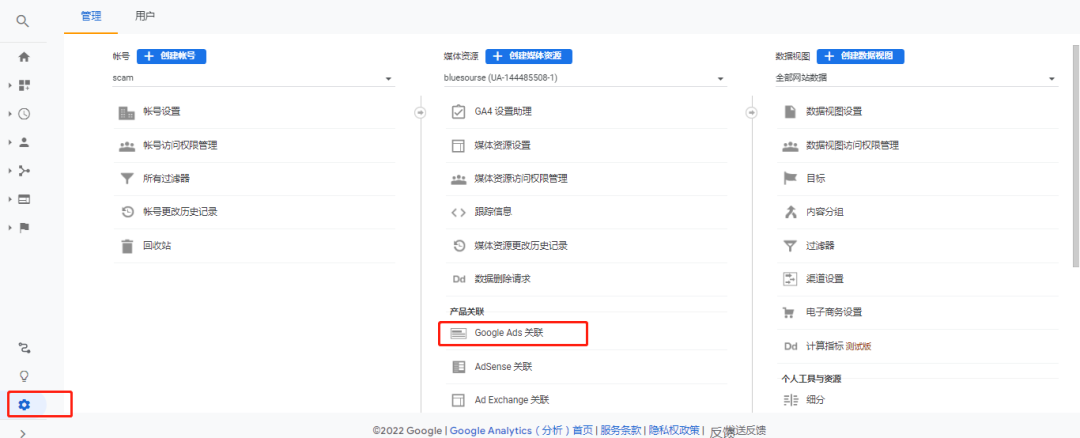Open the 服务条款 footer link
Image resolution: width=1080 pixels, height=438 pixels.
(x=620, y=430)
